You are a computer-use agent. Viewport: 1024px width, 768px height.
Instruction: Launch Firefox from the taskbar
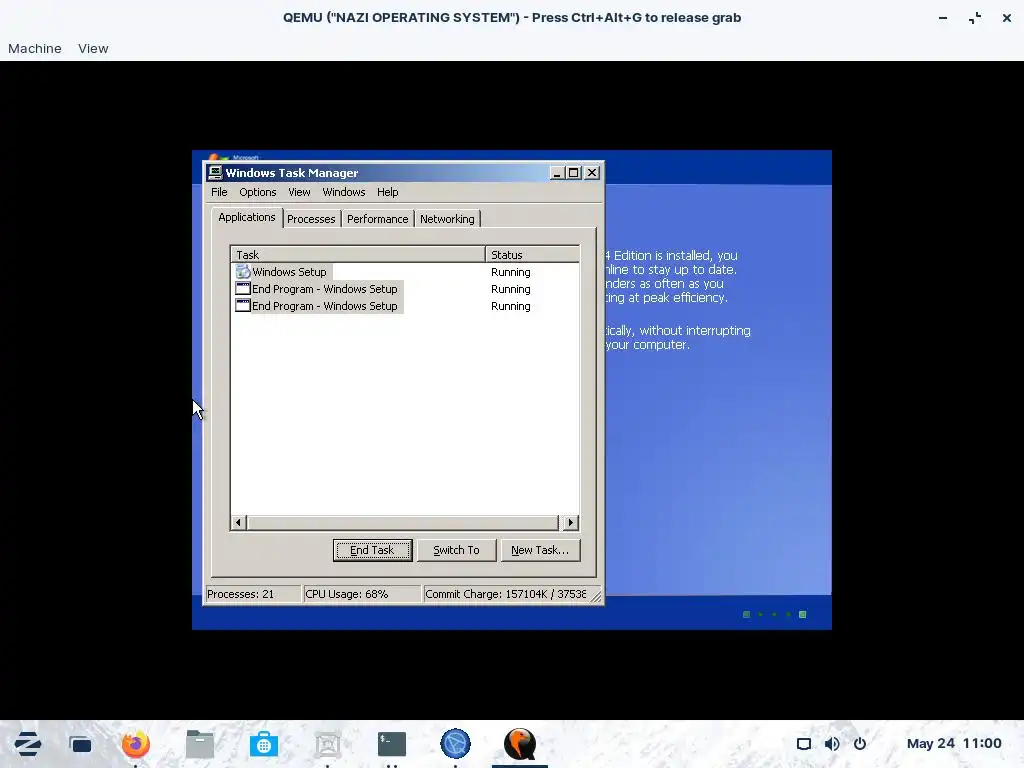tap(136, 744)
